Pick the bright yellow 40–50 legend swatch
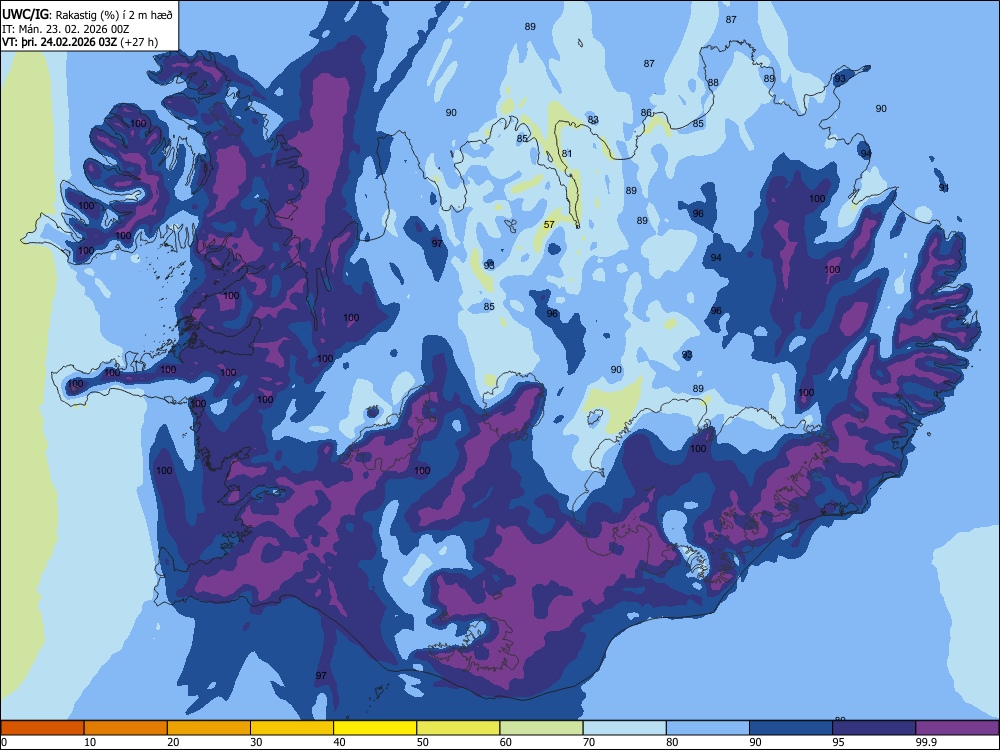 point(375,728)
